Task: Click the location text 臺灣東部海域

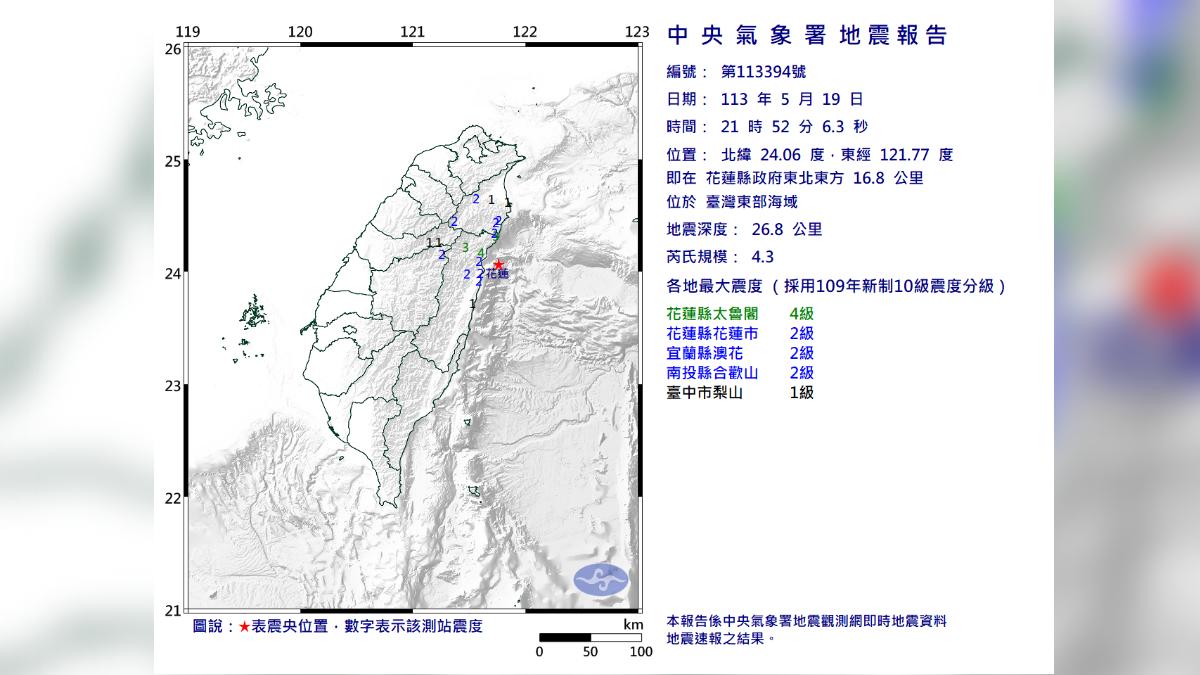Action: pos(752,203)
